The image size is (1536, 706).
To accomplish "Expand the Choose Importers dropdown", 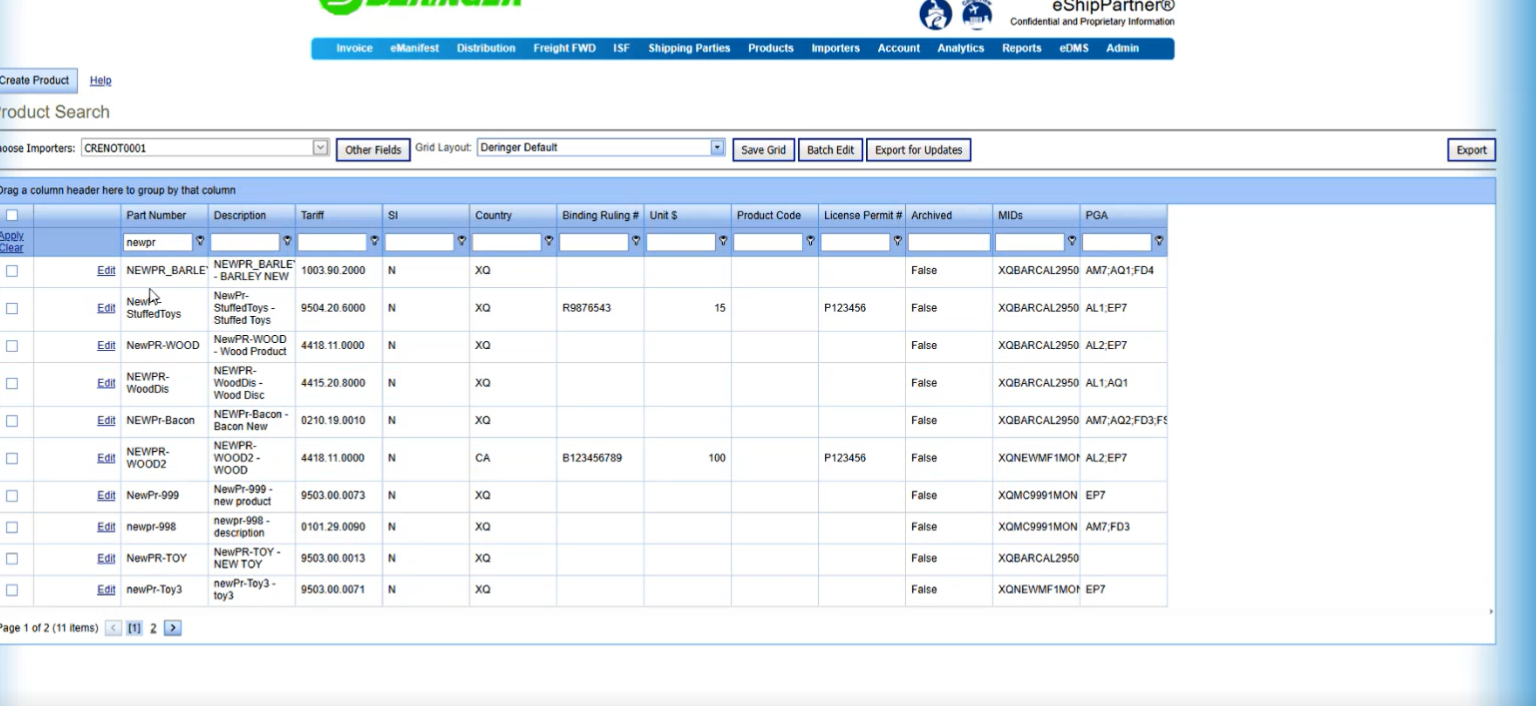I will click(x=320, y=148).
